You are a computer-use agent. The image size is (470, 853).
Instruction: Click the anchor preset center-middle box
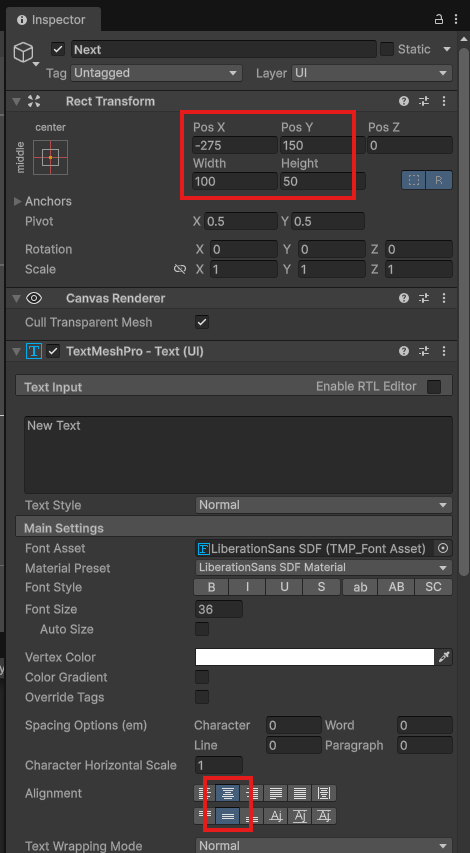pyautogui.click(x=50, y=157)
